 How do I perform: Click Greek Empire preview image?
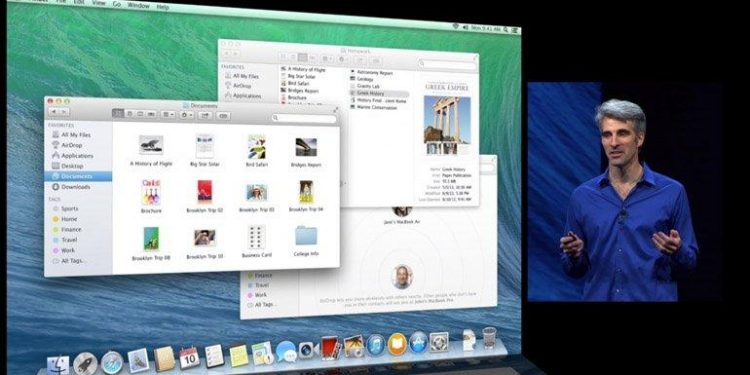pyautogui.click(x=447, y=120)
